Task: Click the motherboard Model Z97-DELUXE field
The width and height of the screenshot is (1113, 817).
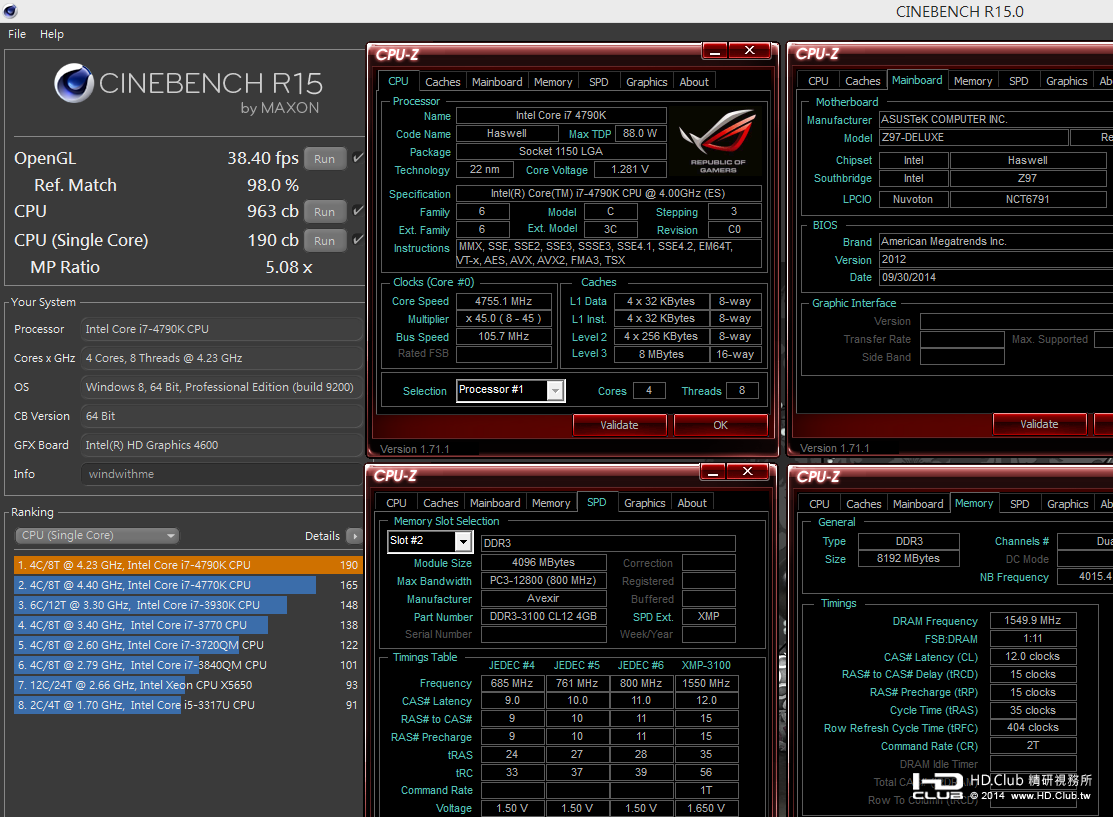Action: tap(973, 138)
